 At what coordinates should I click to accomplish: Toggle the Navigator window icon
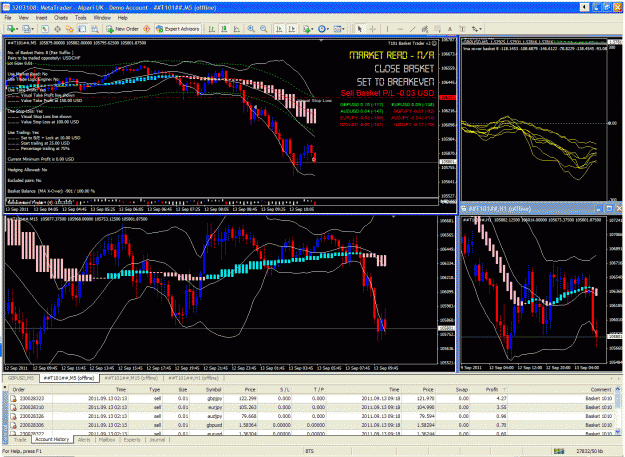[x=70, y=29]
